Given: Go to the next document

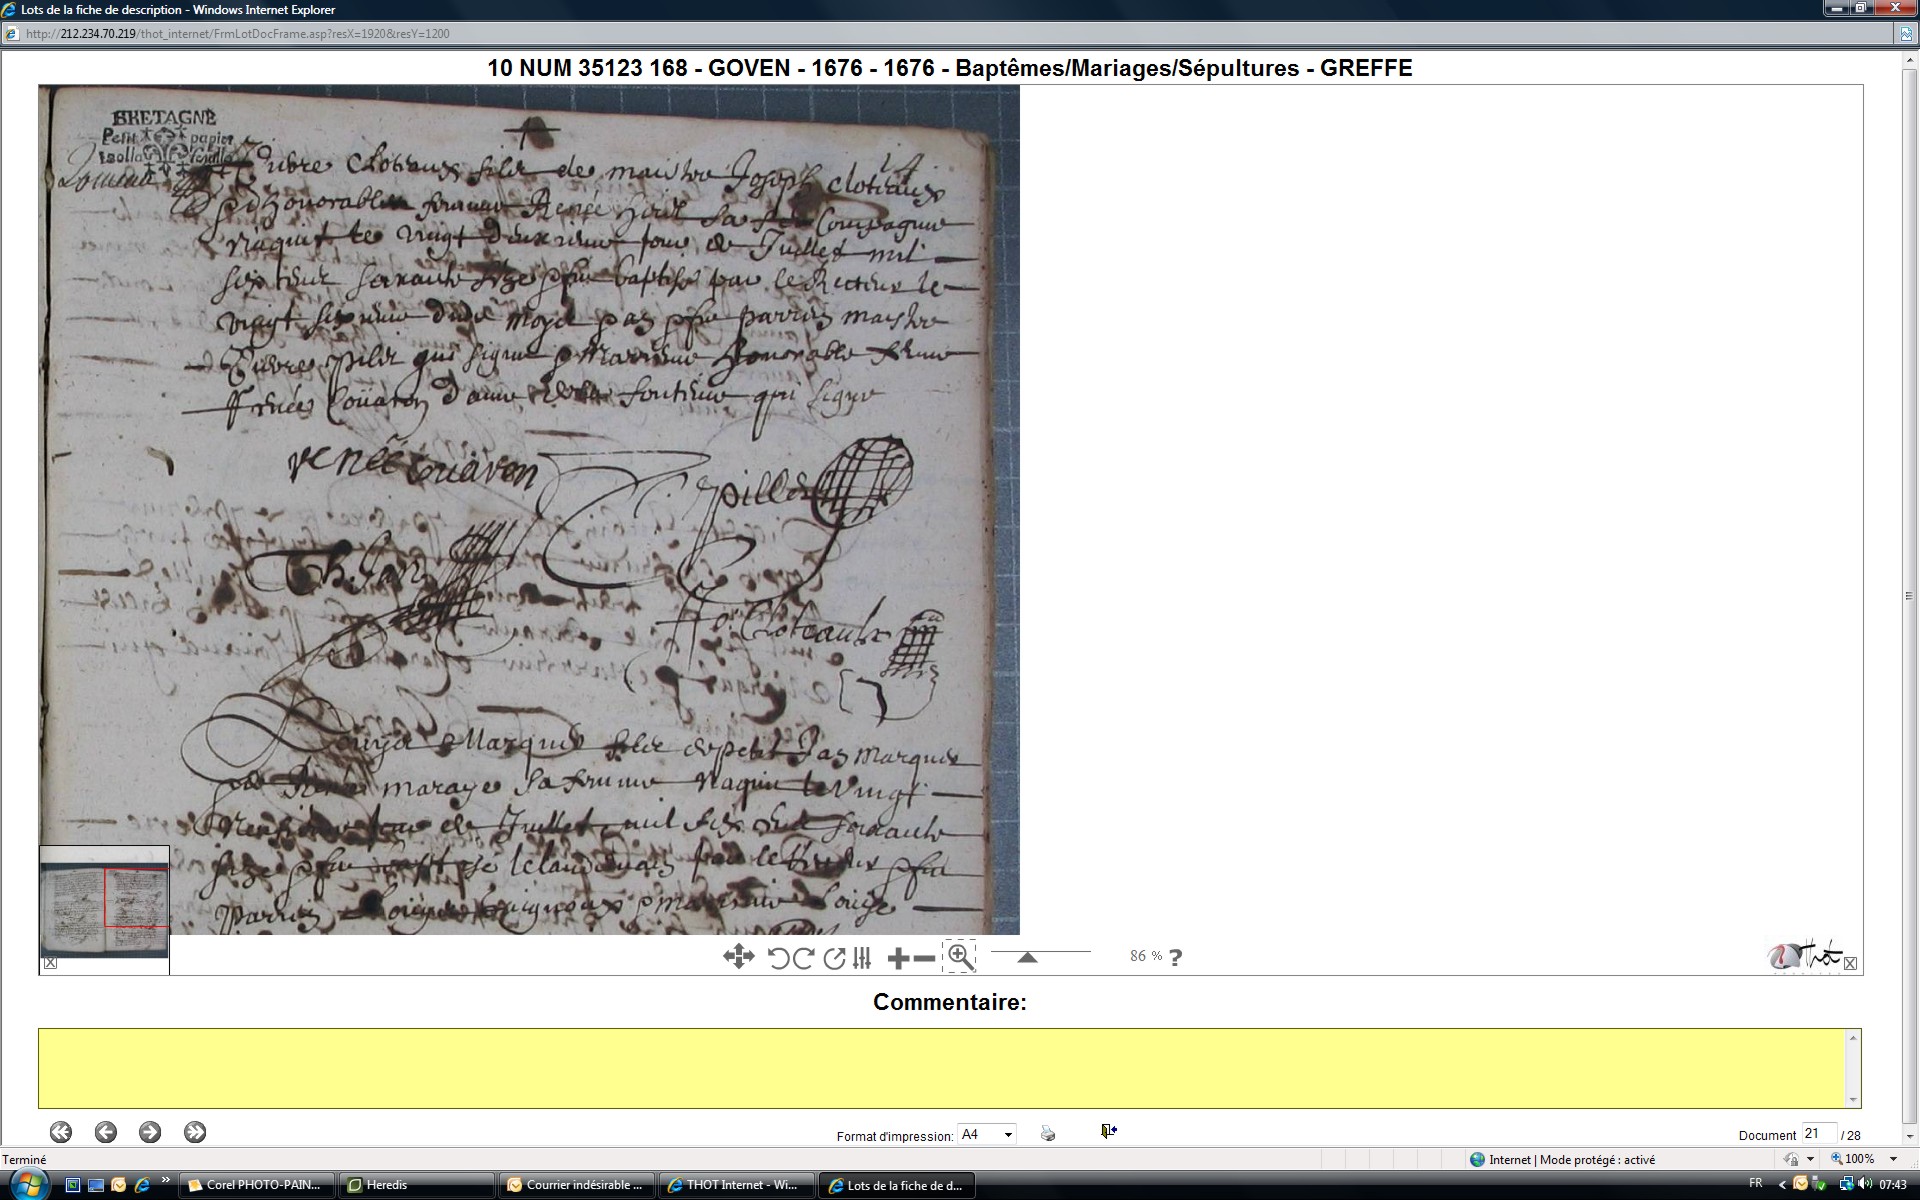Looking at the screenshot, I should (x=150, y=1132).
